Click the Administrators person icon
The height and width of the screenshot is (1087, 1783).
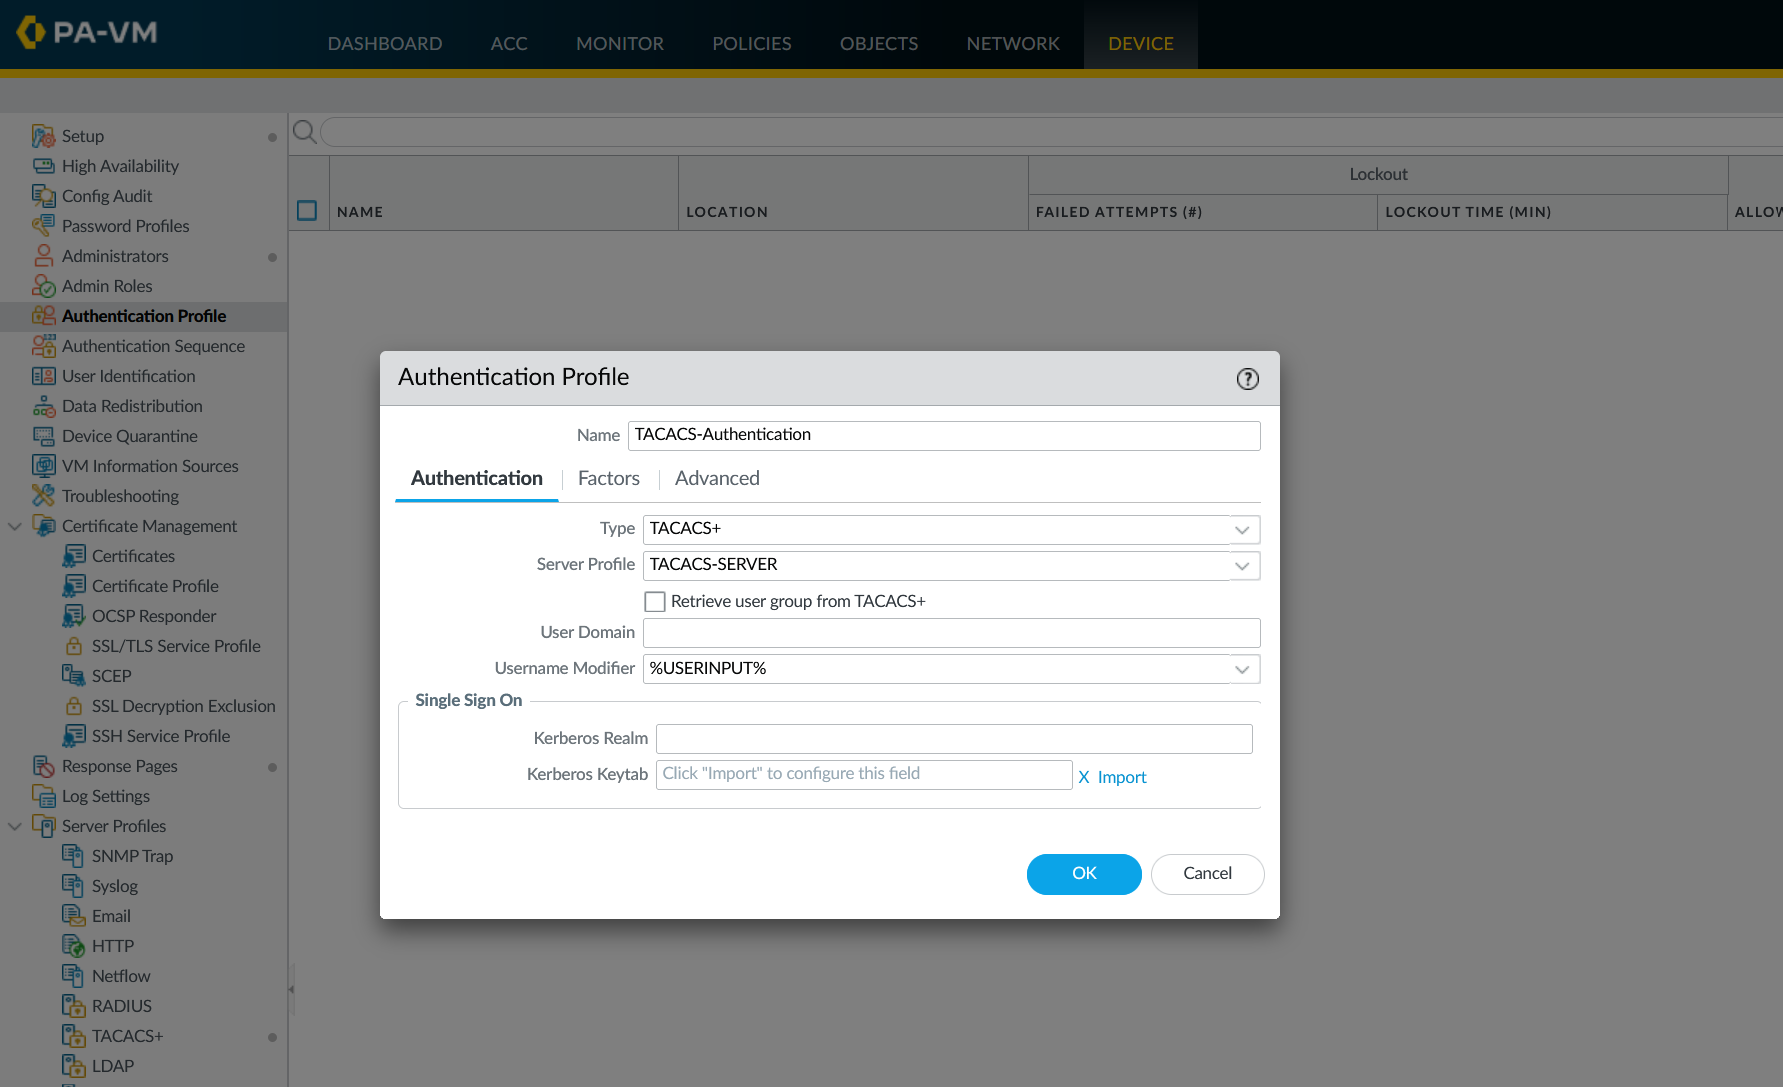(x=43, y=256)
